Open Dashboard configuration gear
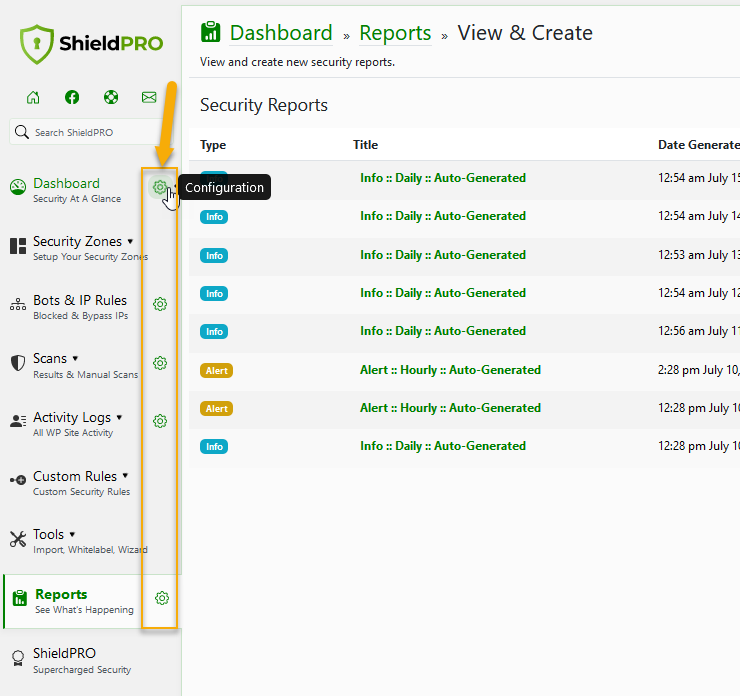Viewport: 740px width, 696px height. (x=160, y=187)
